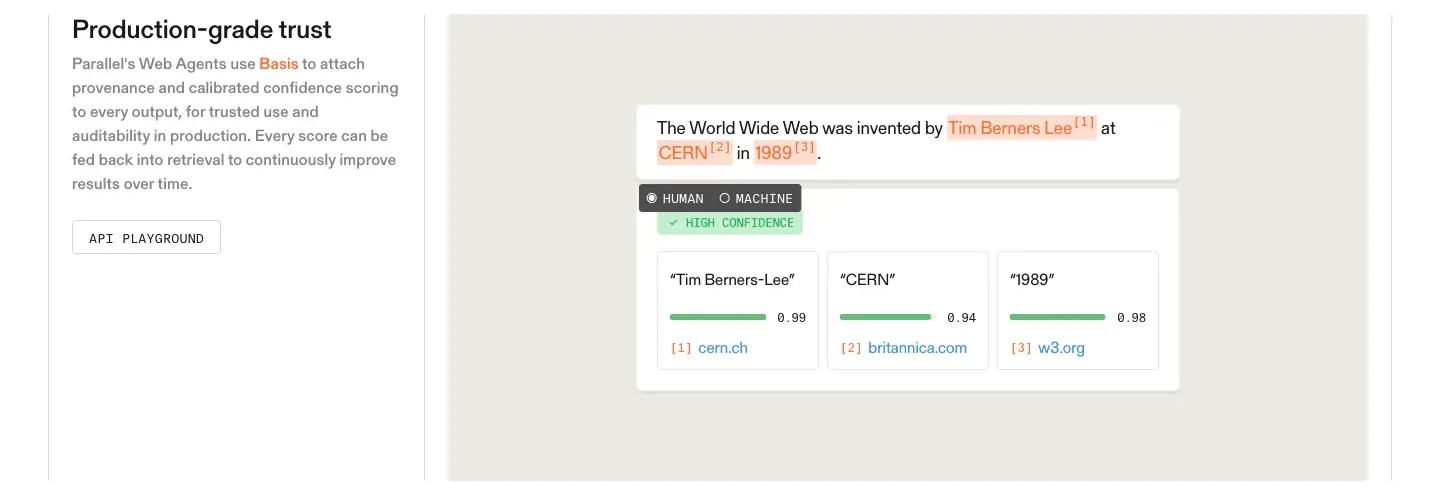The width and height of the screenshot is (1440, 498).
Task: Open the w3.org source link
Action: tap(1061, 348)
